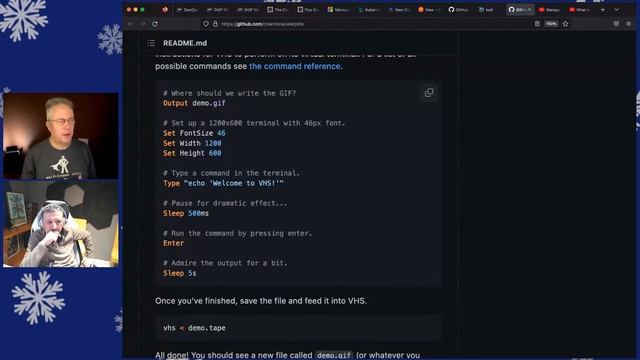
Task: Click the line 'Output demo.gif'
Action: pyautogui.click(x=194, y=103)
